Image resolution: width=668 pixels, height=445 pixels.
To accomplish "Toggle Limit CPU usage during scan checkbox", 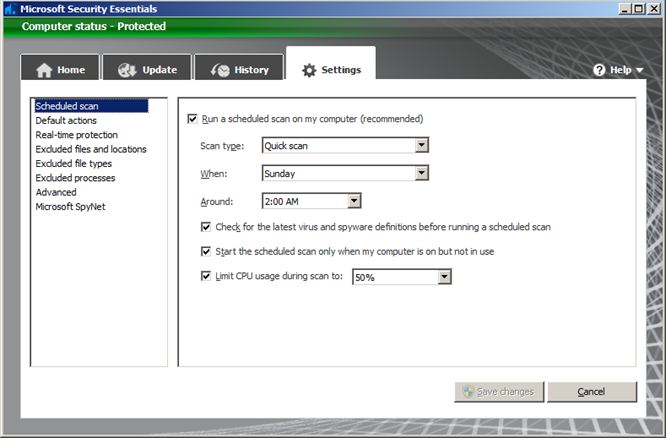I will pos(206,276).
